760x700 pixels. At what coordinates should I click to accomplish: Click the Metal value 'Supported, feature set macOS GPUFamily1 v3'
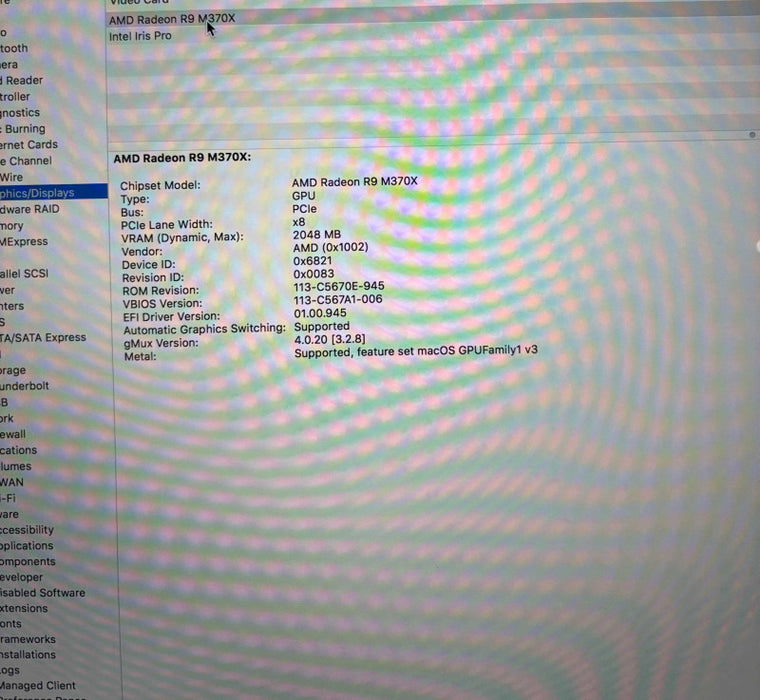tap(416, 351)
